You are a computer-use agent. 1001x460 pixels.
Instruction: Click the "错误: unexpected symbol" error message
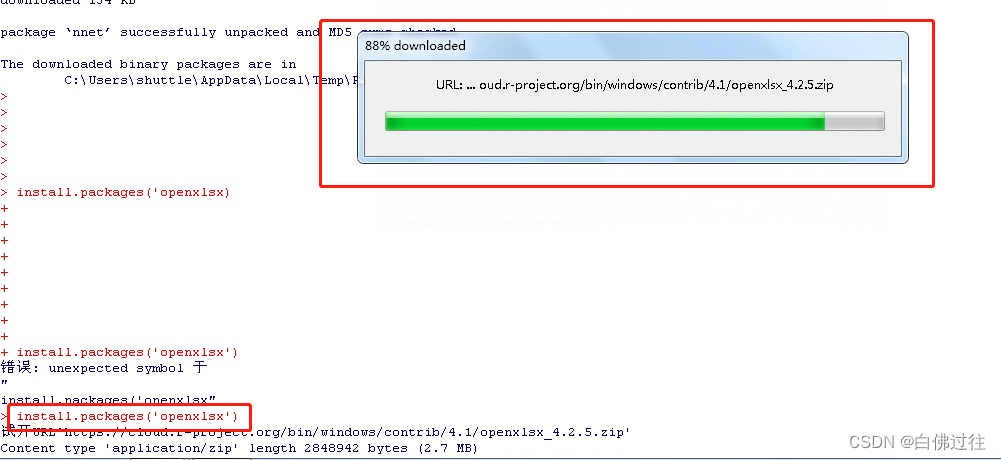tap(104, 368)
